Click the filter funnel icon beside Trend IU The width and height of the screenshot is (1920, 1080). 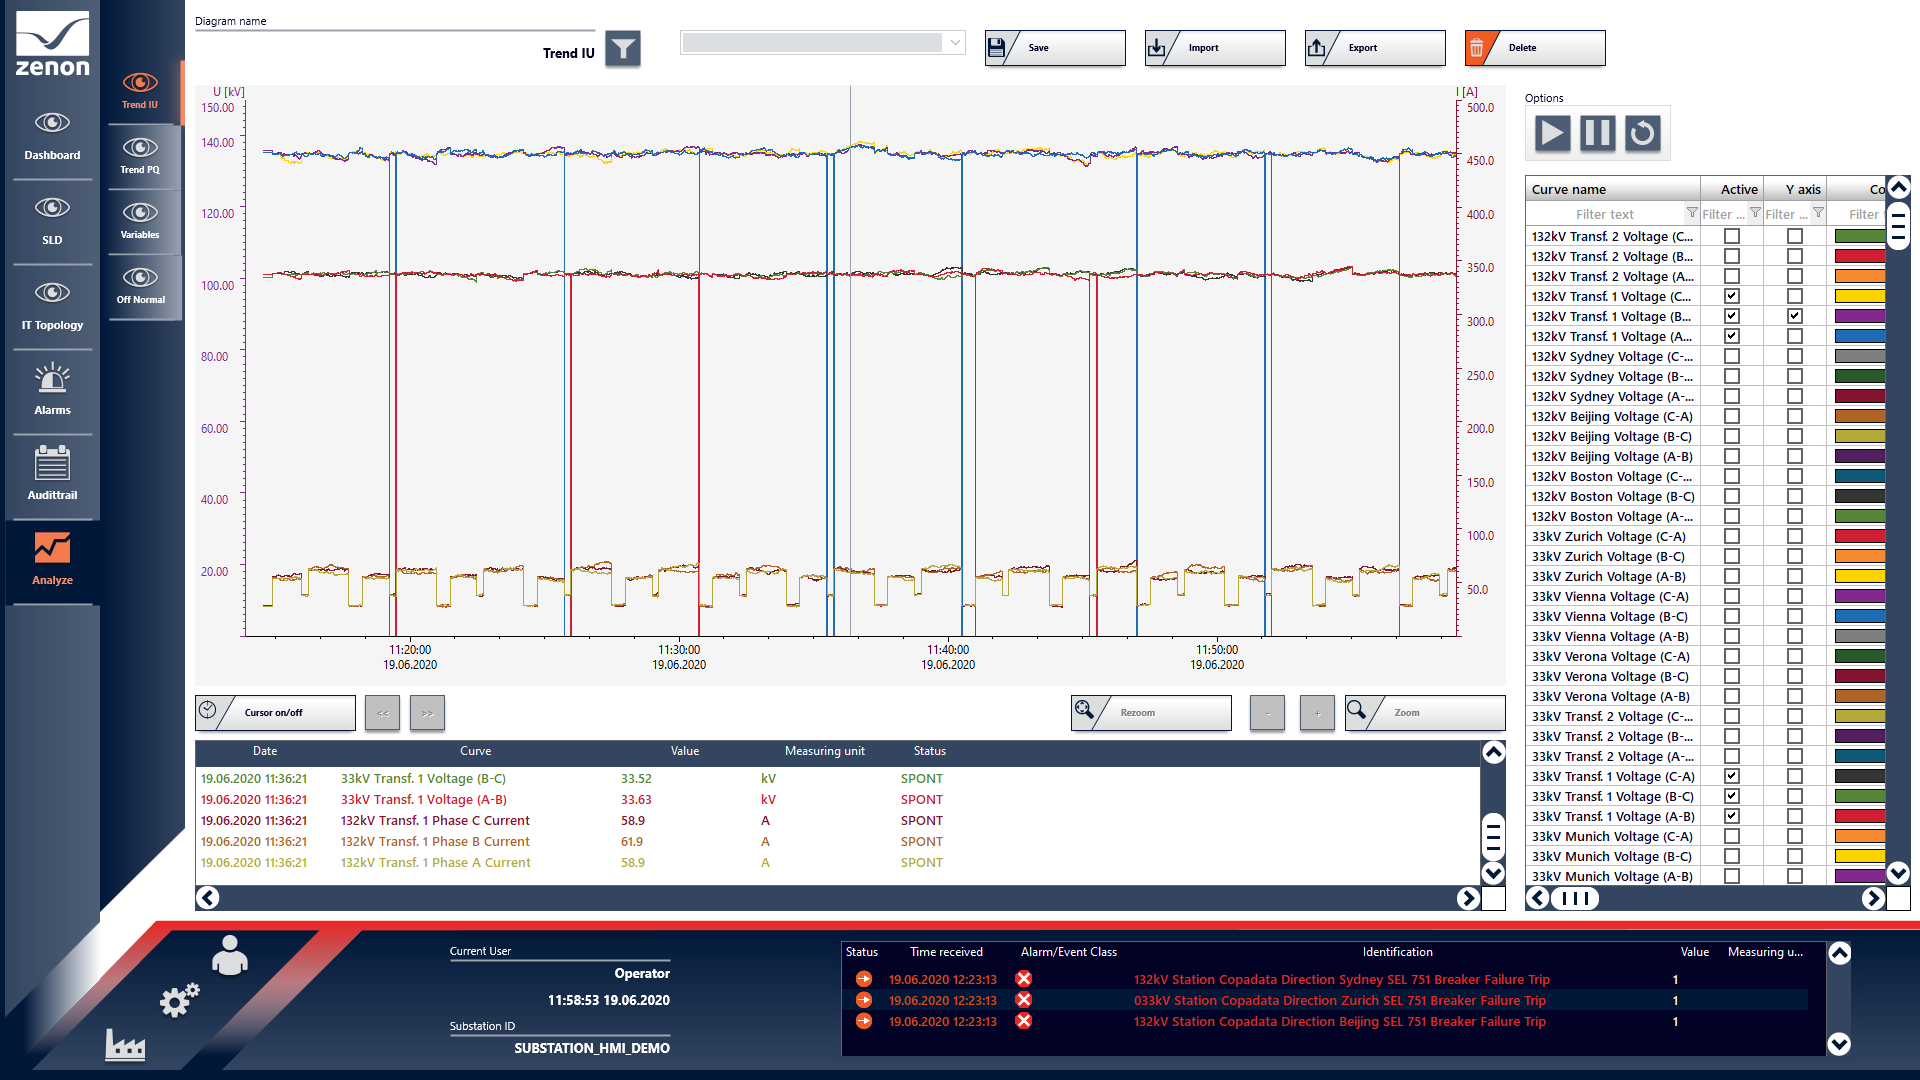(x=623, y=48)
